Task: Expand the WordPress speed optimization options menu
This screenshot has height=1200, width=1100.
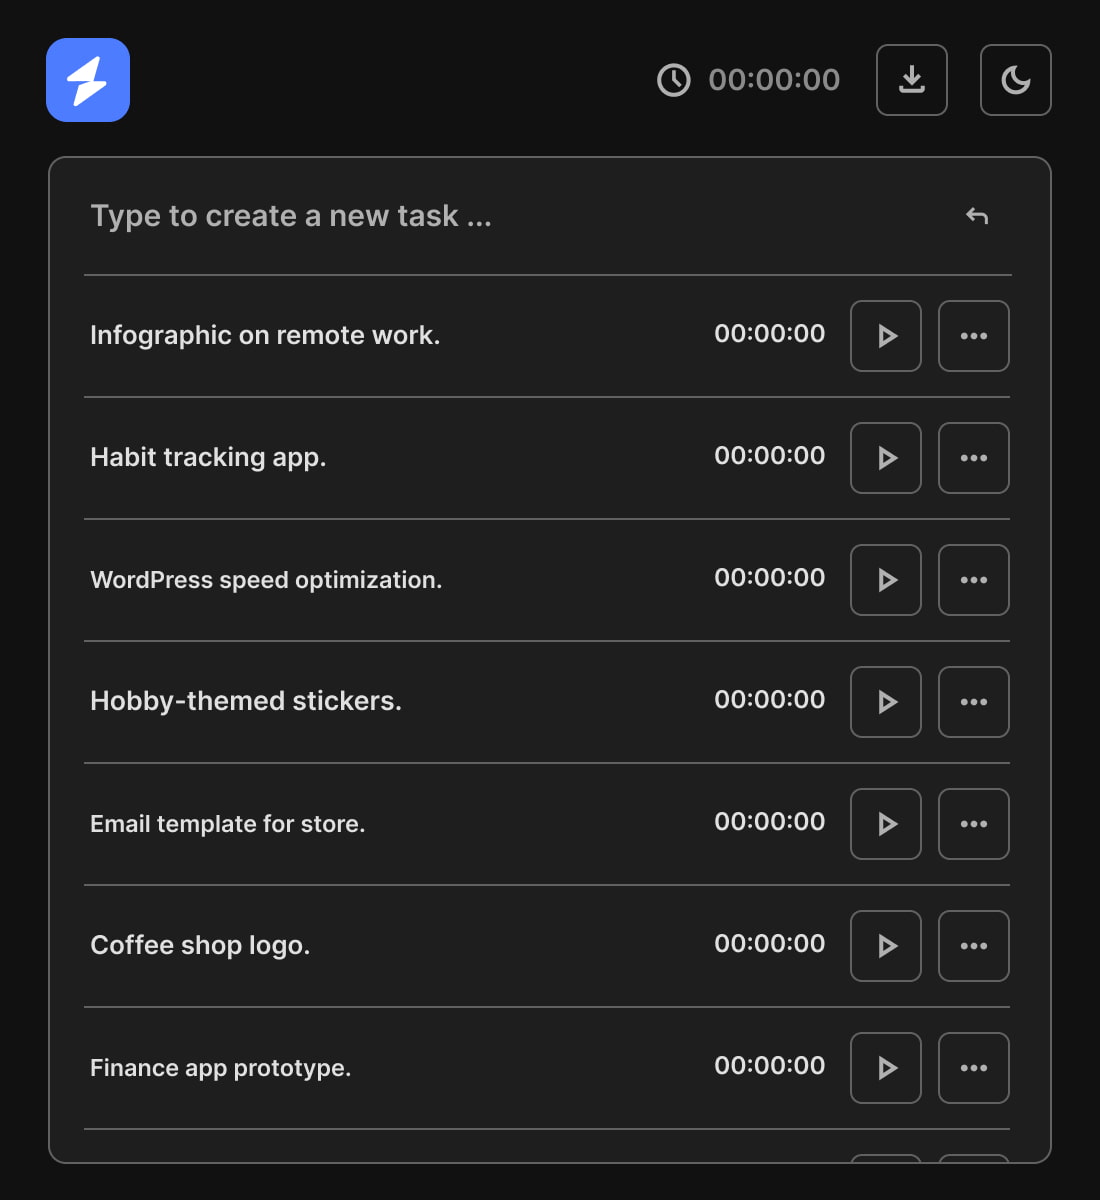Action: pyautogui.click(x=973, y=580)
